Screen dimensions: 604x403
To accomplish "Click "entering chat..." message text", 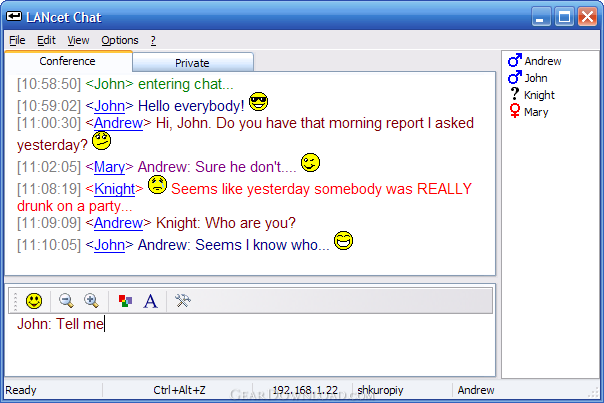I will [186, 84].
